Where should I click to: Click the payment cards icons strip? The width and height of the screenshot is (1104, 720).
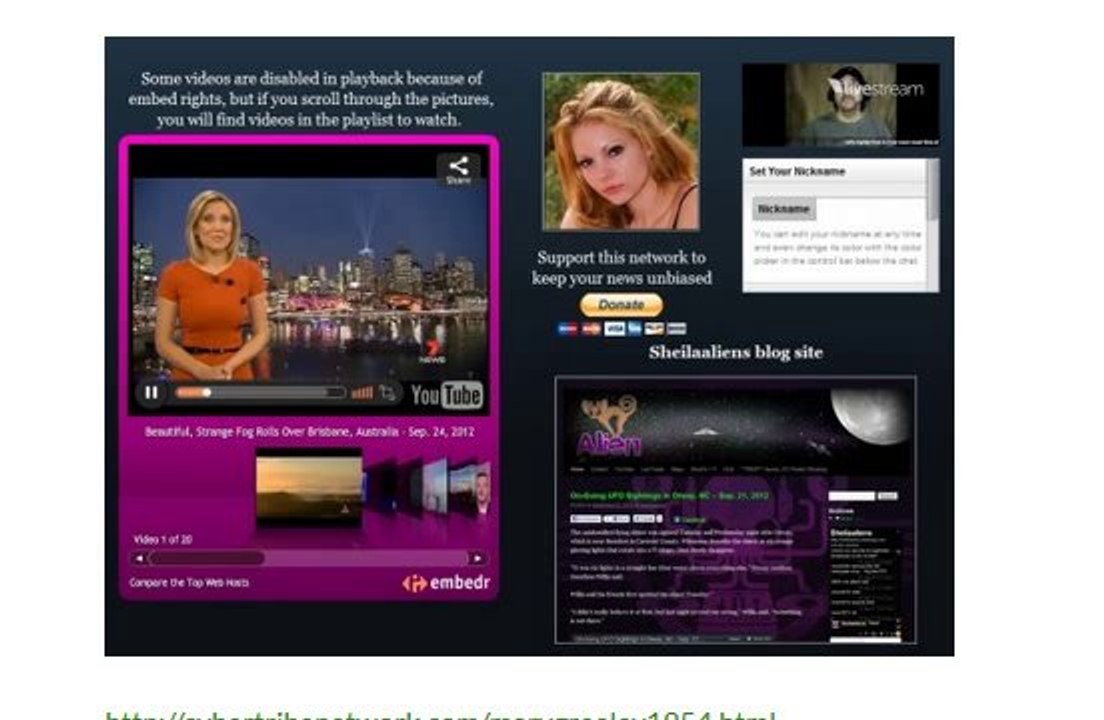coord(622,329)
